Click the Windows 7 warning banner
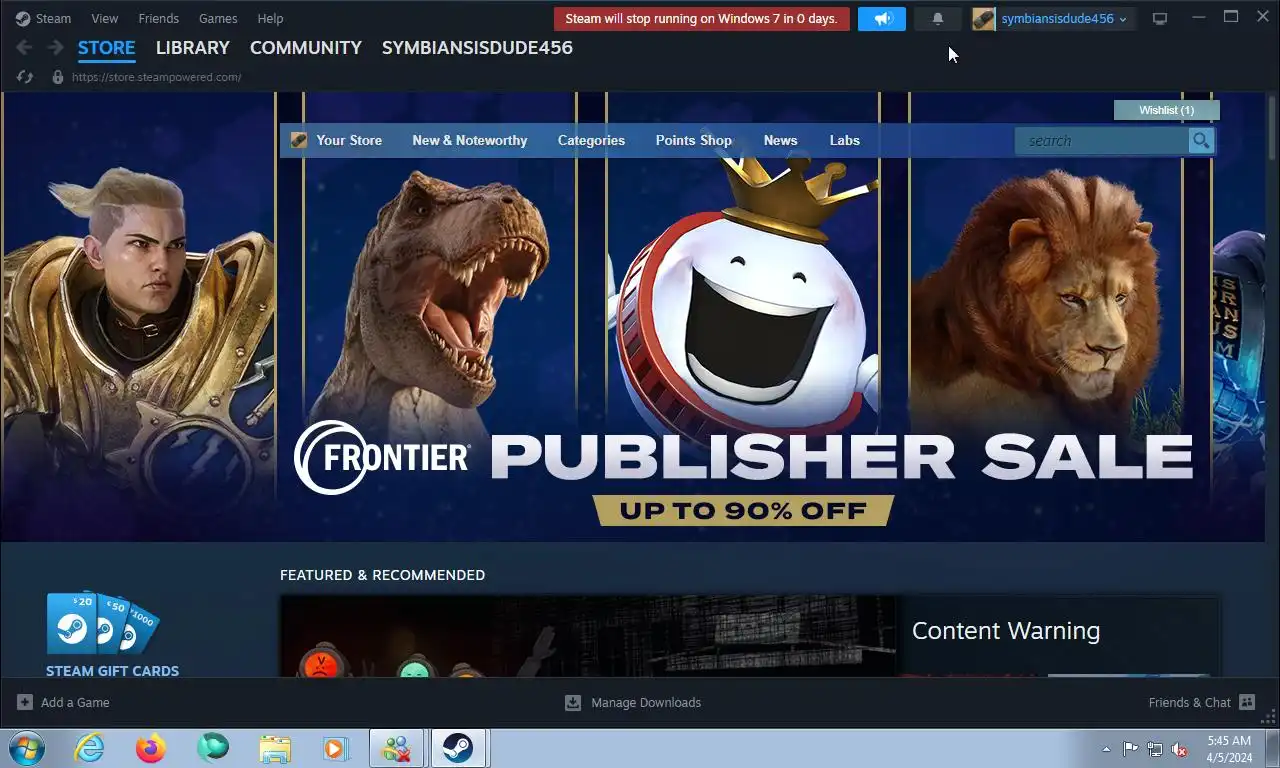Image resolution: width=1280 pixels, height=768 pixels. tap(701, 18)
